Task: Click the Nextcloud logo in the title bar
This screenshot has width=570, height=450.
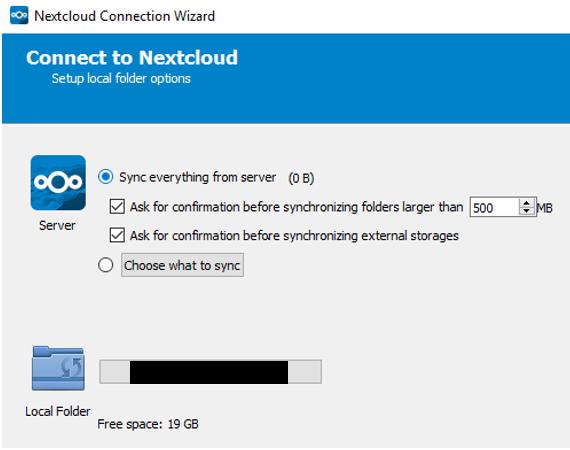Action: [19, 15]
